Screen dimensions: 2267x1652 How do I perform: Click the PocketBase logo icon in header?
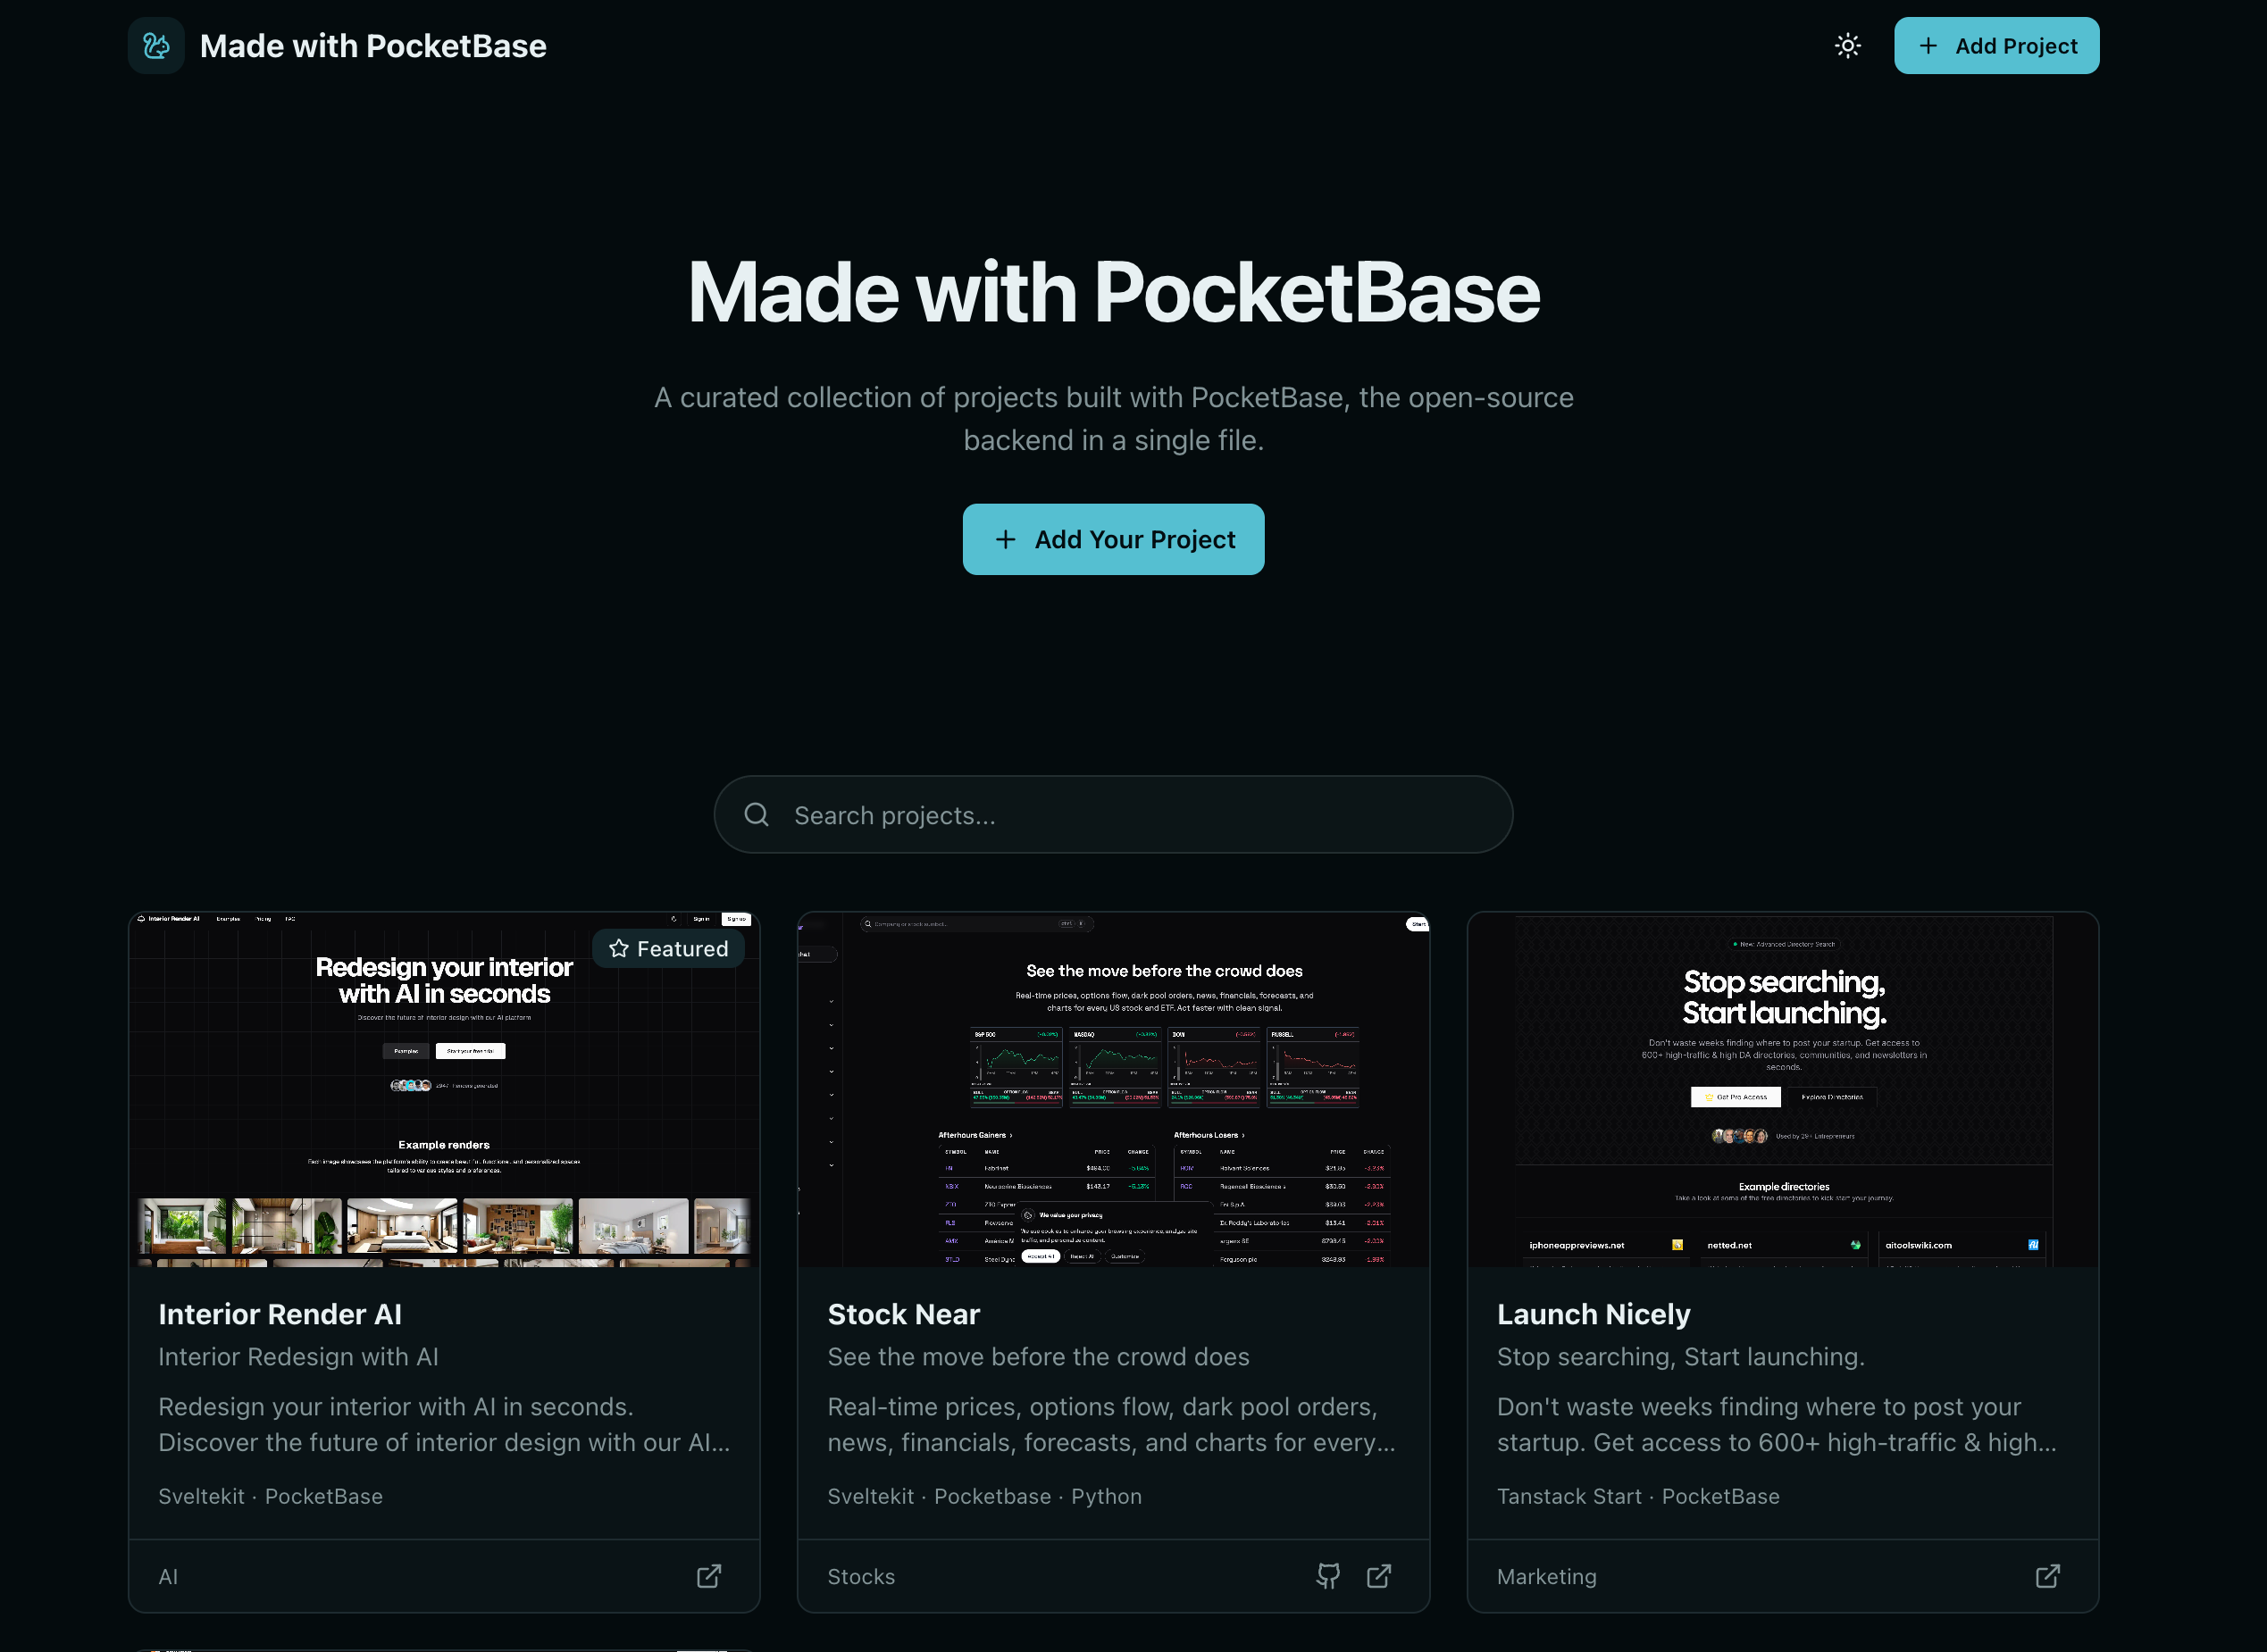tap(156, 46)
